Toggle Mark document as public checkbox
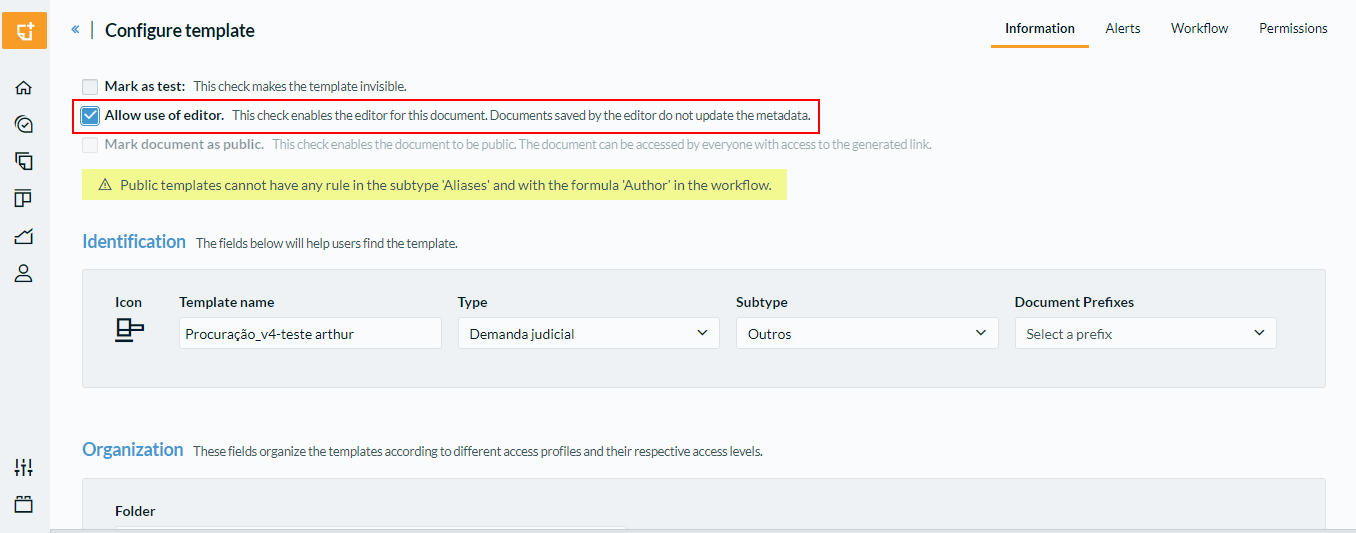Screen dimensions: 1356x533 [x=90, y=145]
